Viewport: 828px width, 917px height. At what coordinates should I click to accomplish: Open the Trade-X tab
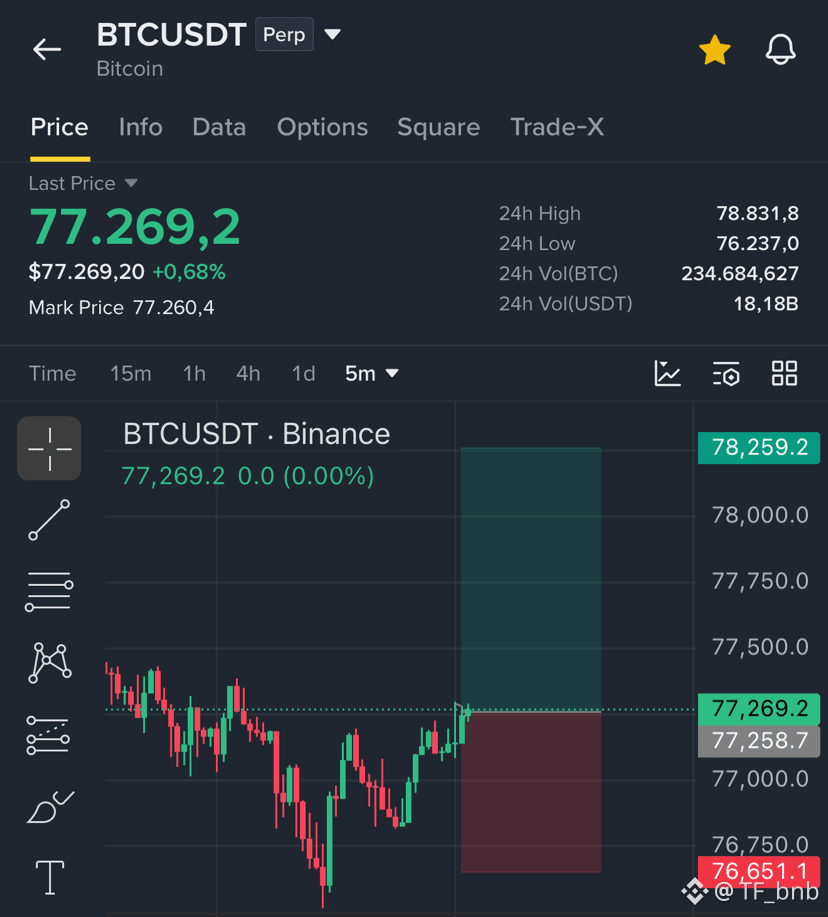coord(557,127)
